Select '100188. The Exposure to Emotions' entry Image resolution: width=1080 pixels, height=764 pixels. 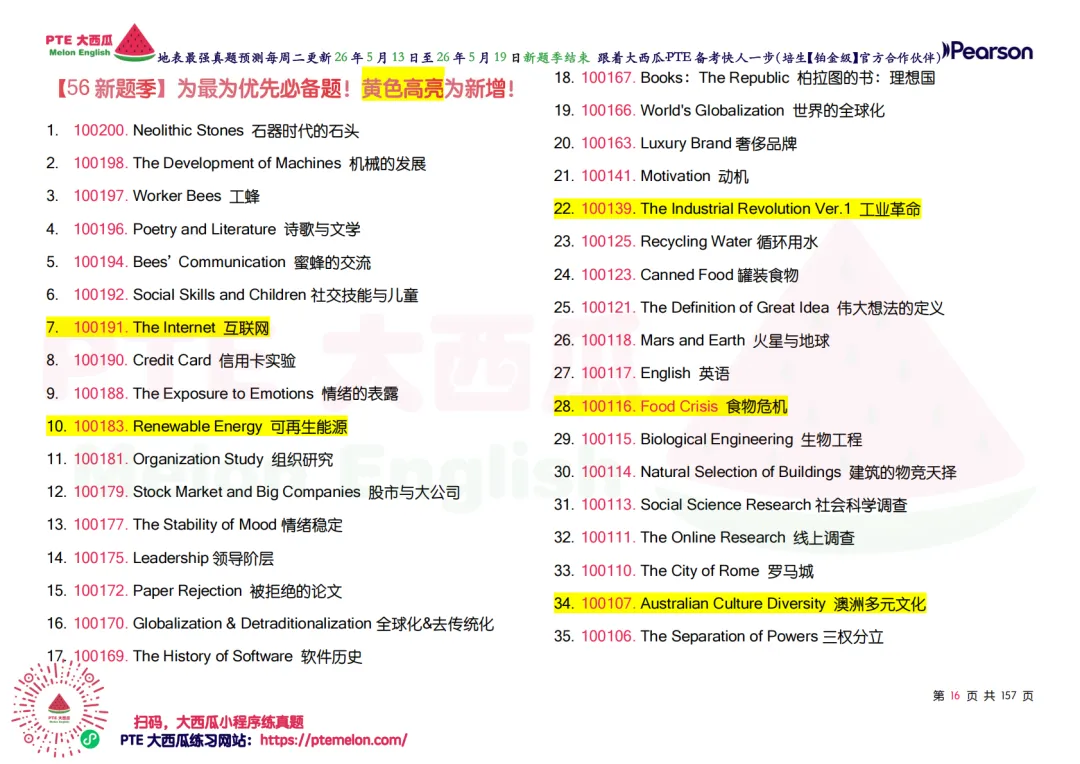click(222, 393)
